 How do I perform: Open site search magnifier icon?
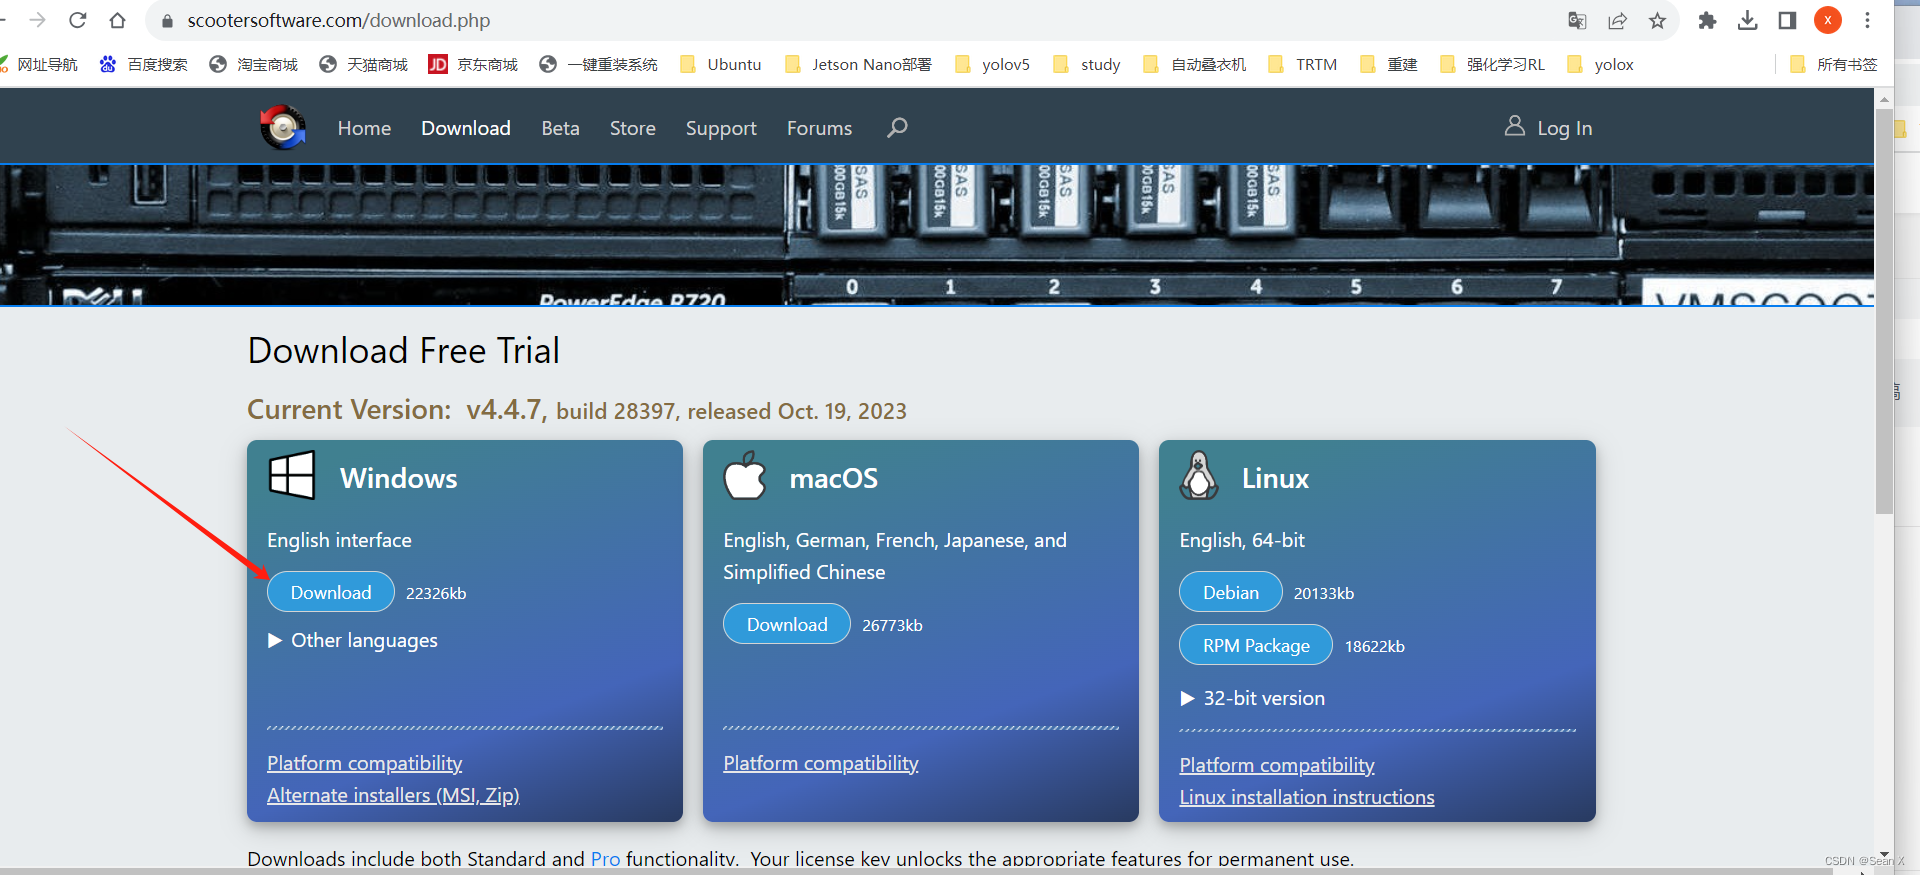(897, 127)
